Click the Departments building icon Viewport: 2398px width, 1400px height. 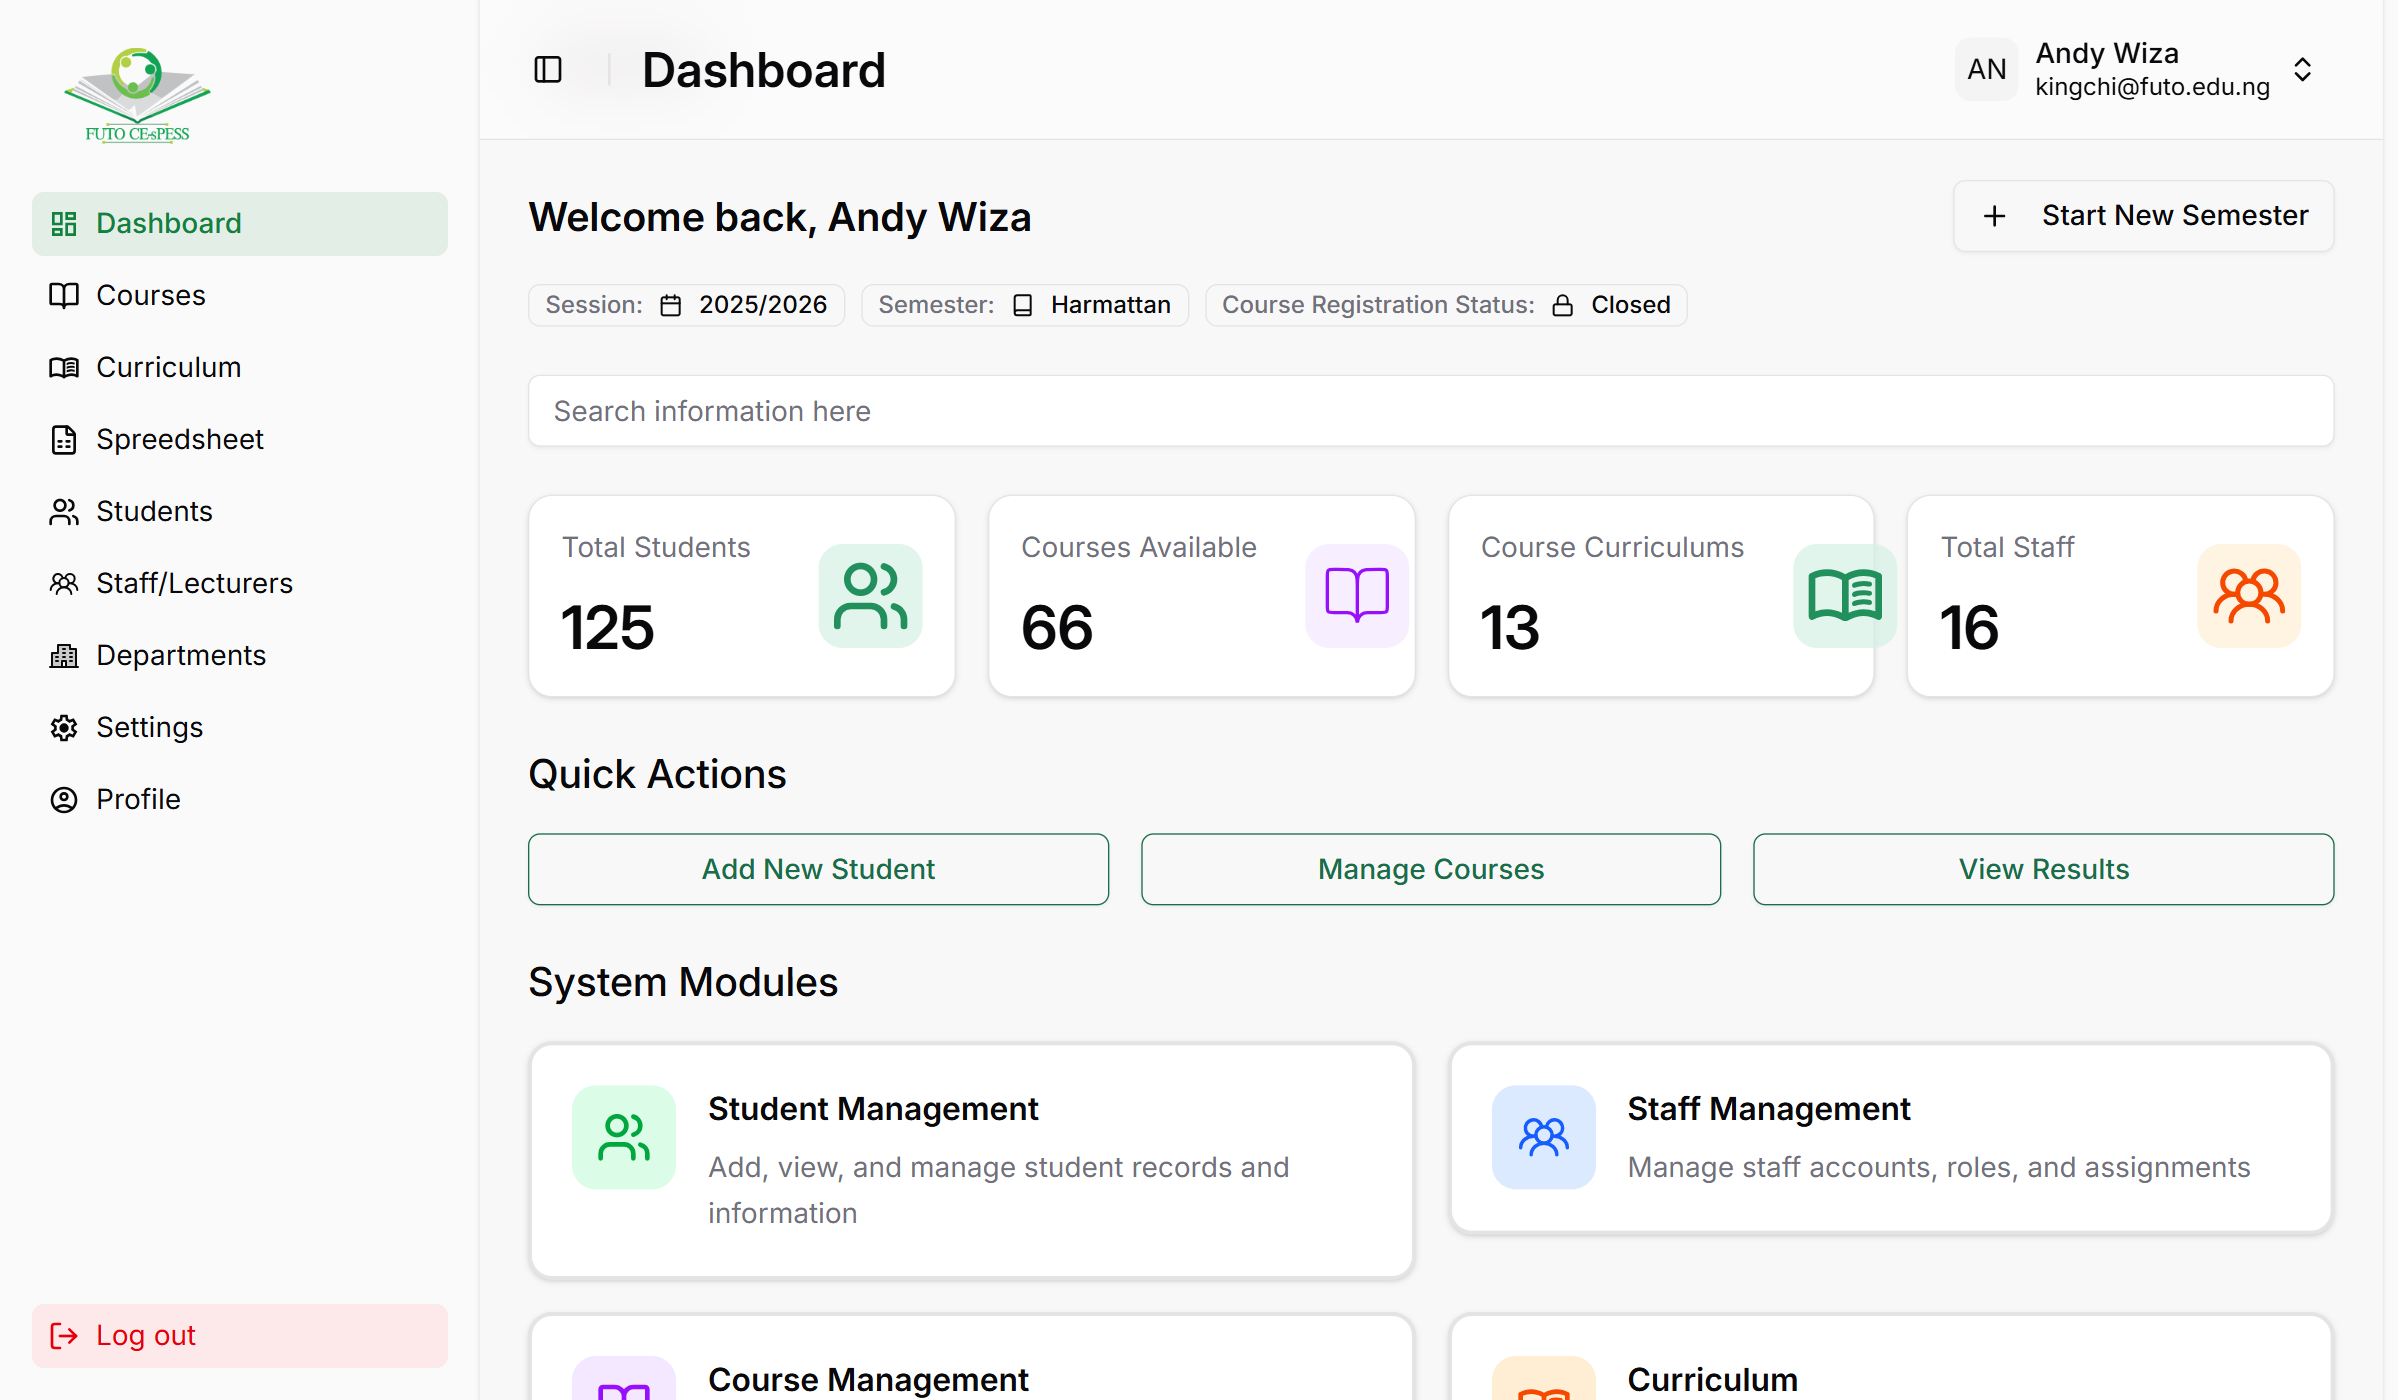[x=64, y=655]
